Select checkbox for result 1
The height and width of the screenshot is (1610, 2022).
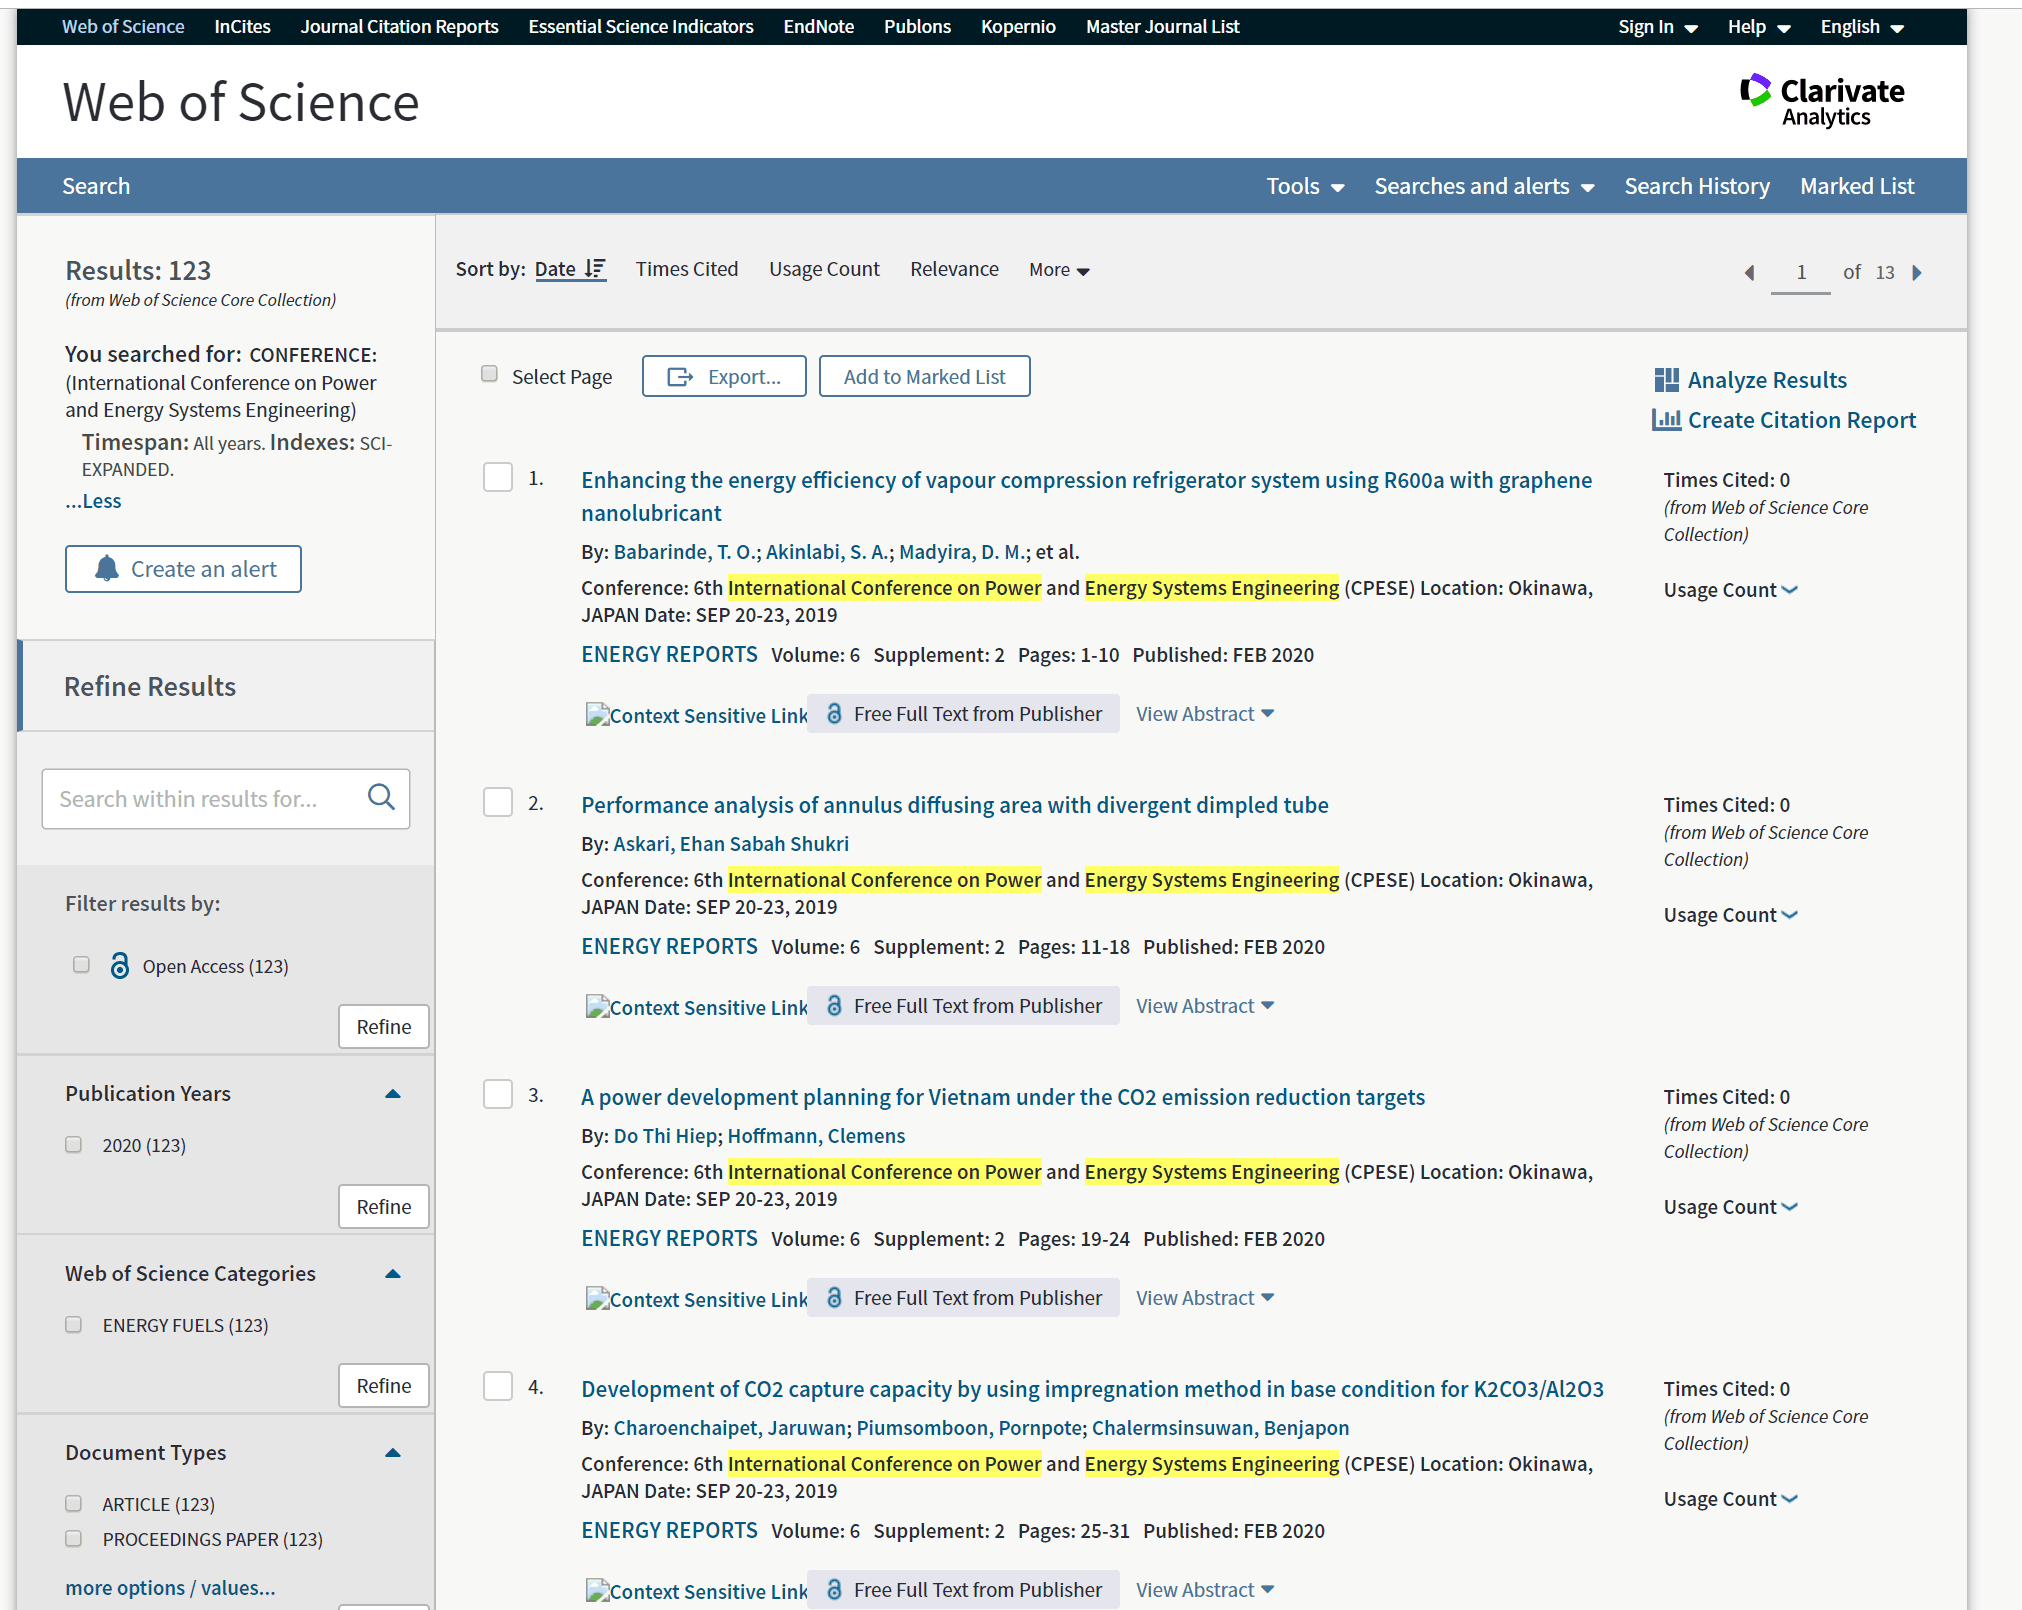coord(498,477)
